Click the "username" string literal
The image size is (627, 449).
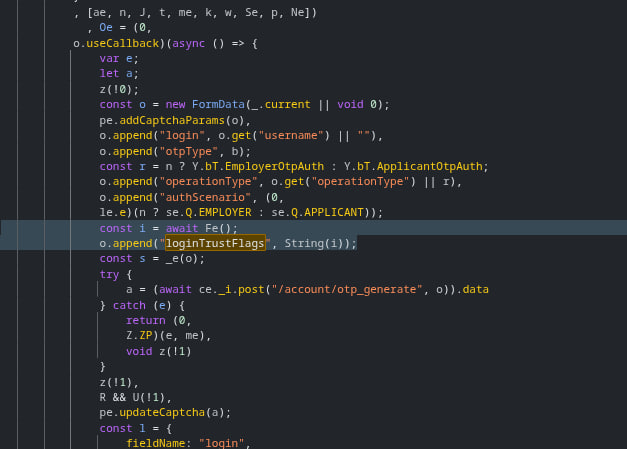291,136
